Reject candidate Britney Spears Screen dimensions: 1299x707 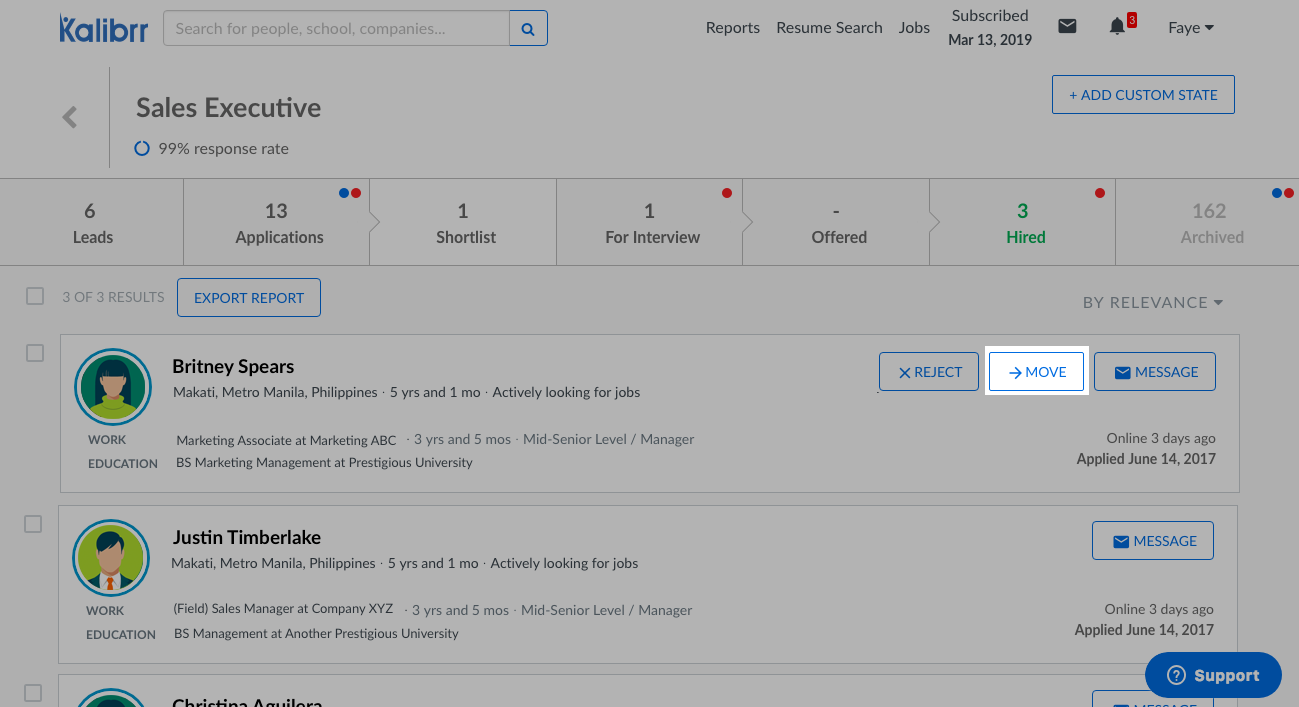click(929, 372)
